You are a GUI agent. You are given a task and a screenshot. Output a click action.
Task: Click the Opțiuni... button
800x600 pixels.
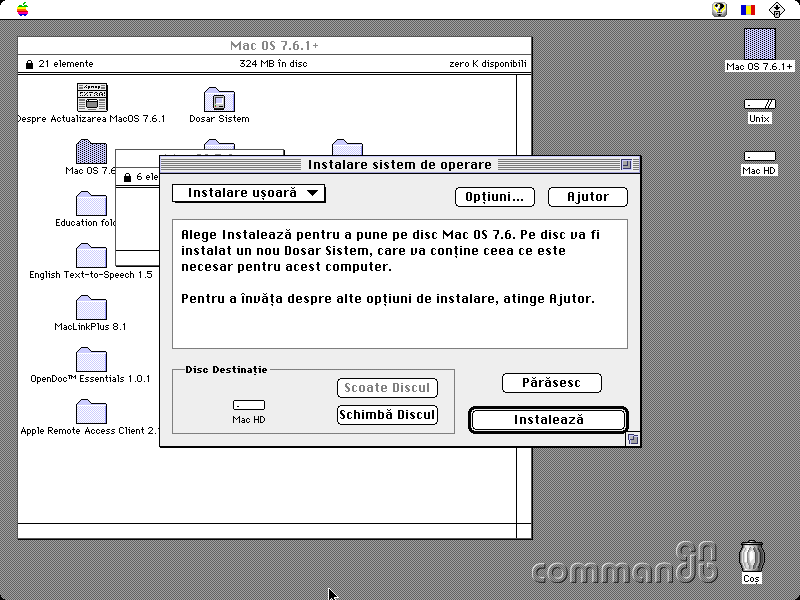point(494,197)
